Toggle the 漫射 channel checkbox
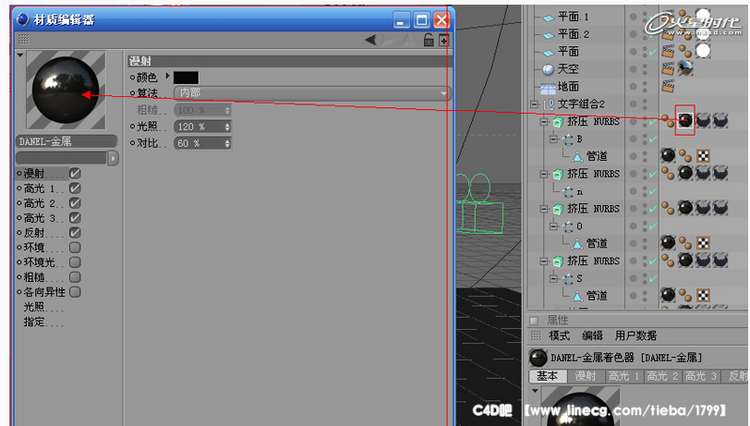 click(x=75, y=173)
